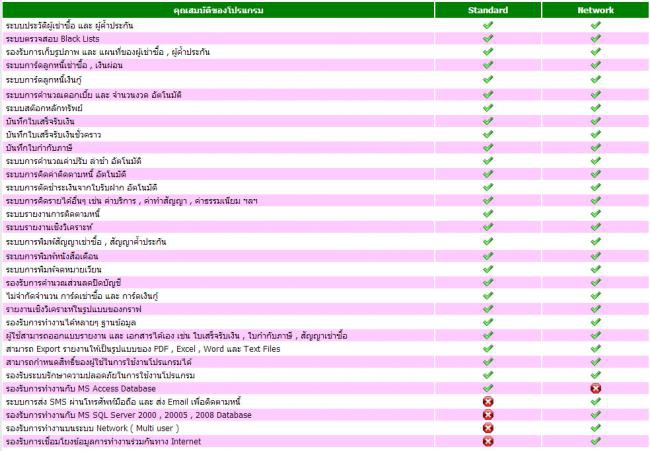Click Standard checkmark for รูปแบบของกราฟ row
Image resolution: width=650 pixels, height=451 pixels.
(x=488, y=309)
